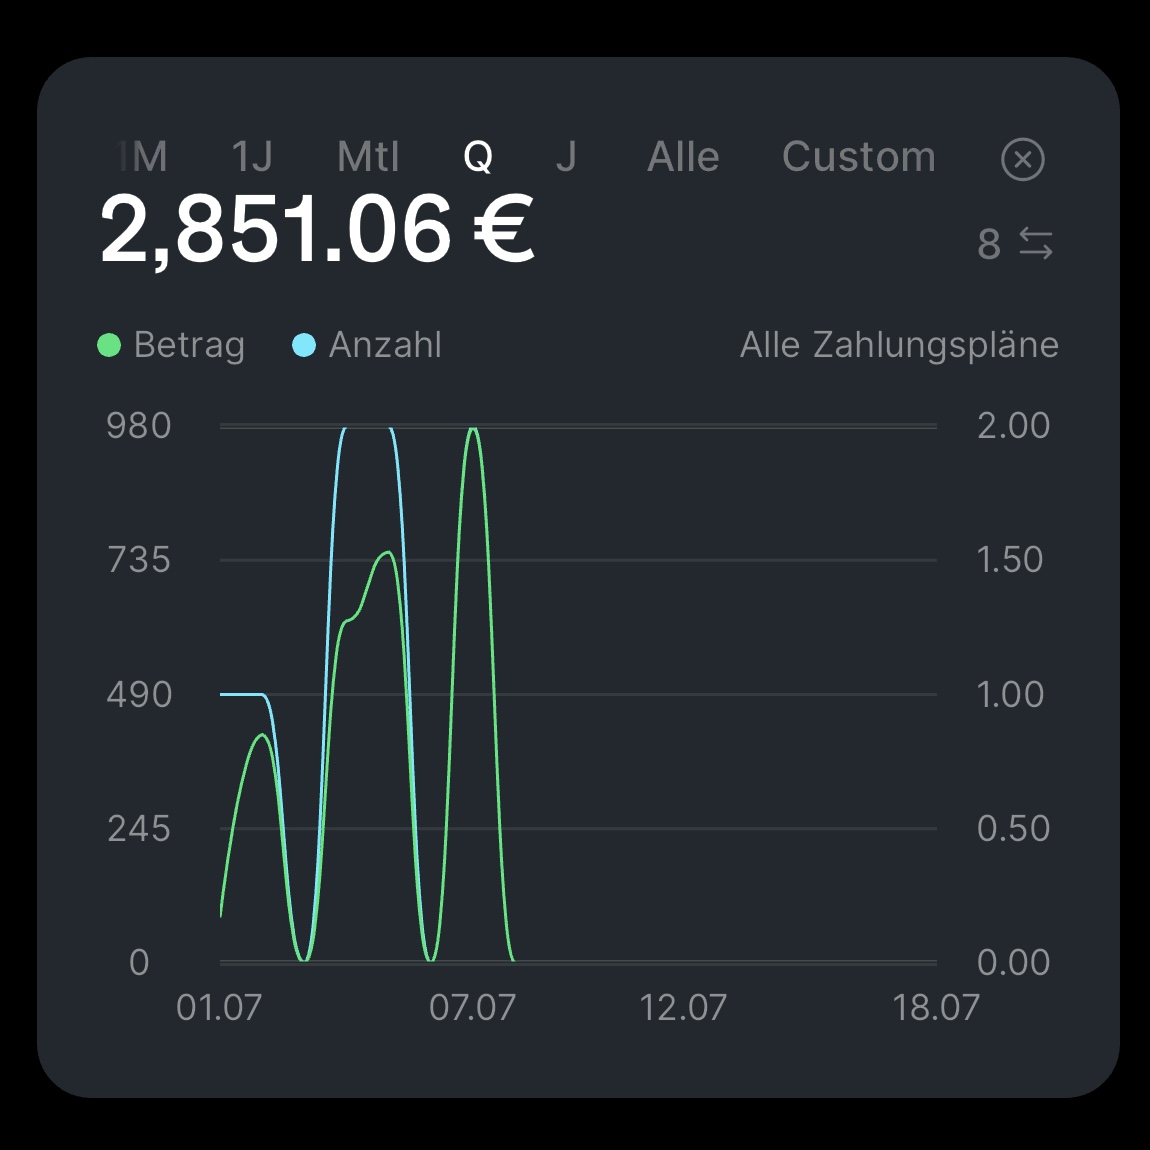Select the J yearly tab

(x=566, y=157)
